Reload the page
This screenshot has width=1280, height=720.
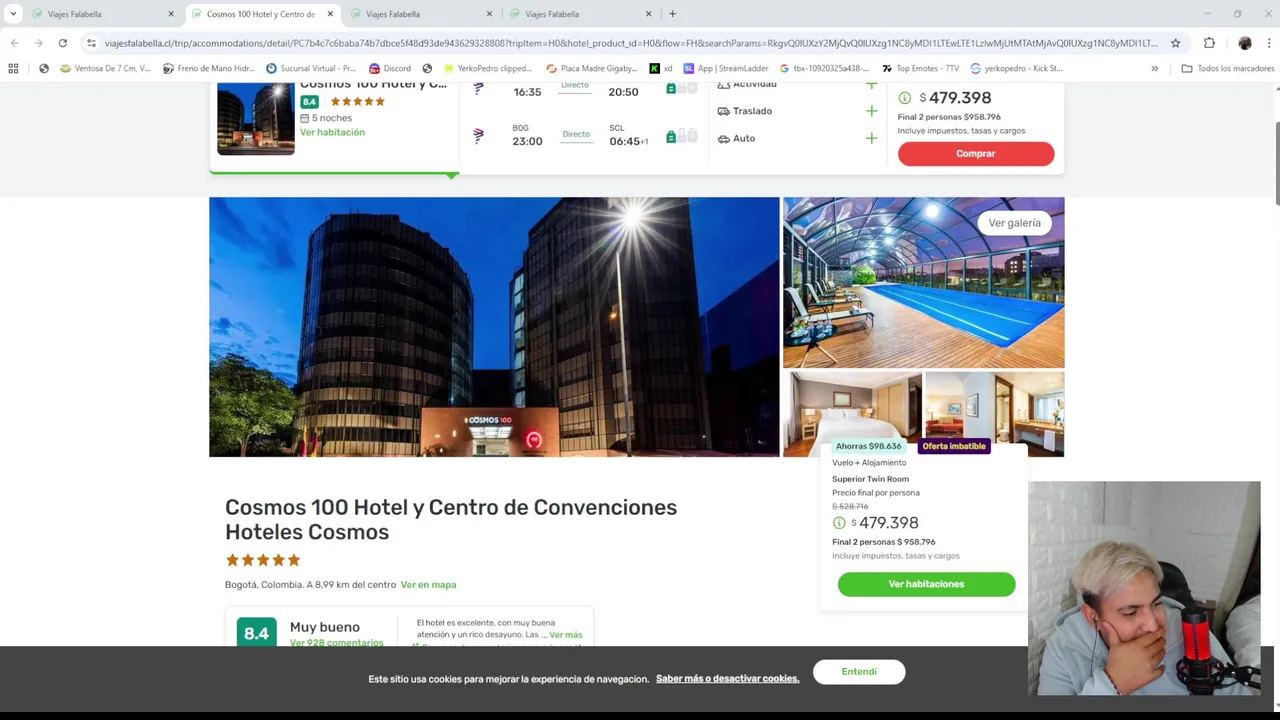pyautogui.click(x=62, y=43)
